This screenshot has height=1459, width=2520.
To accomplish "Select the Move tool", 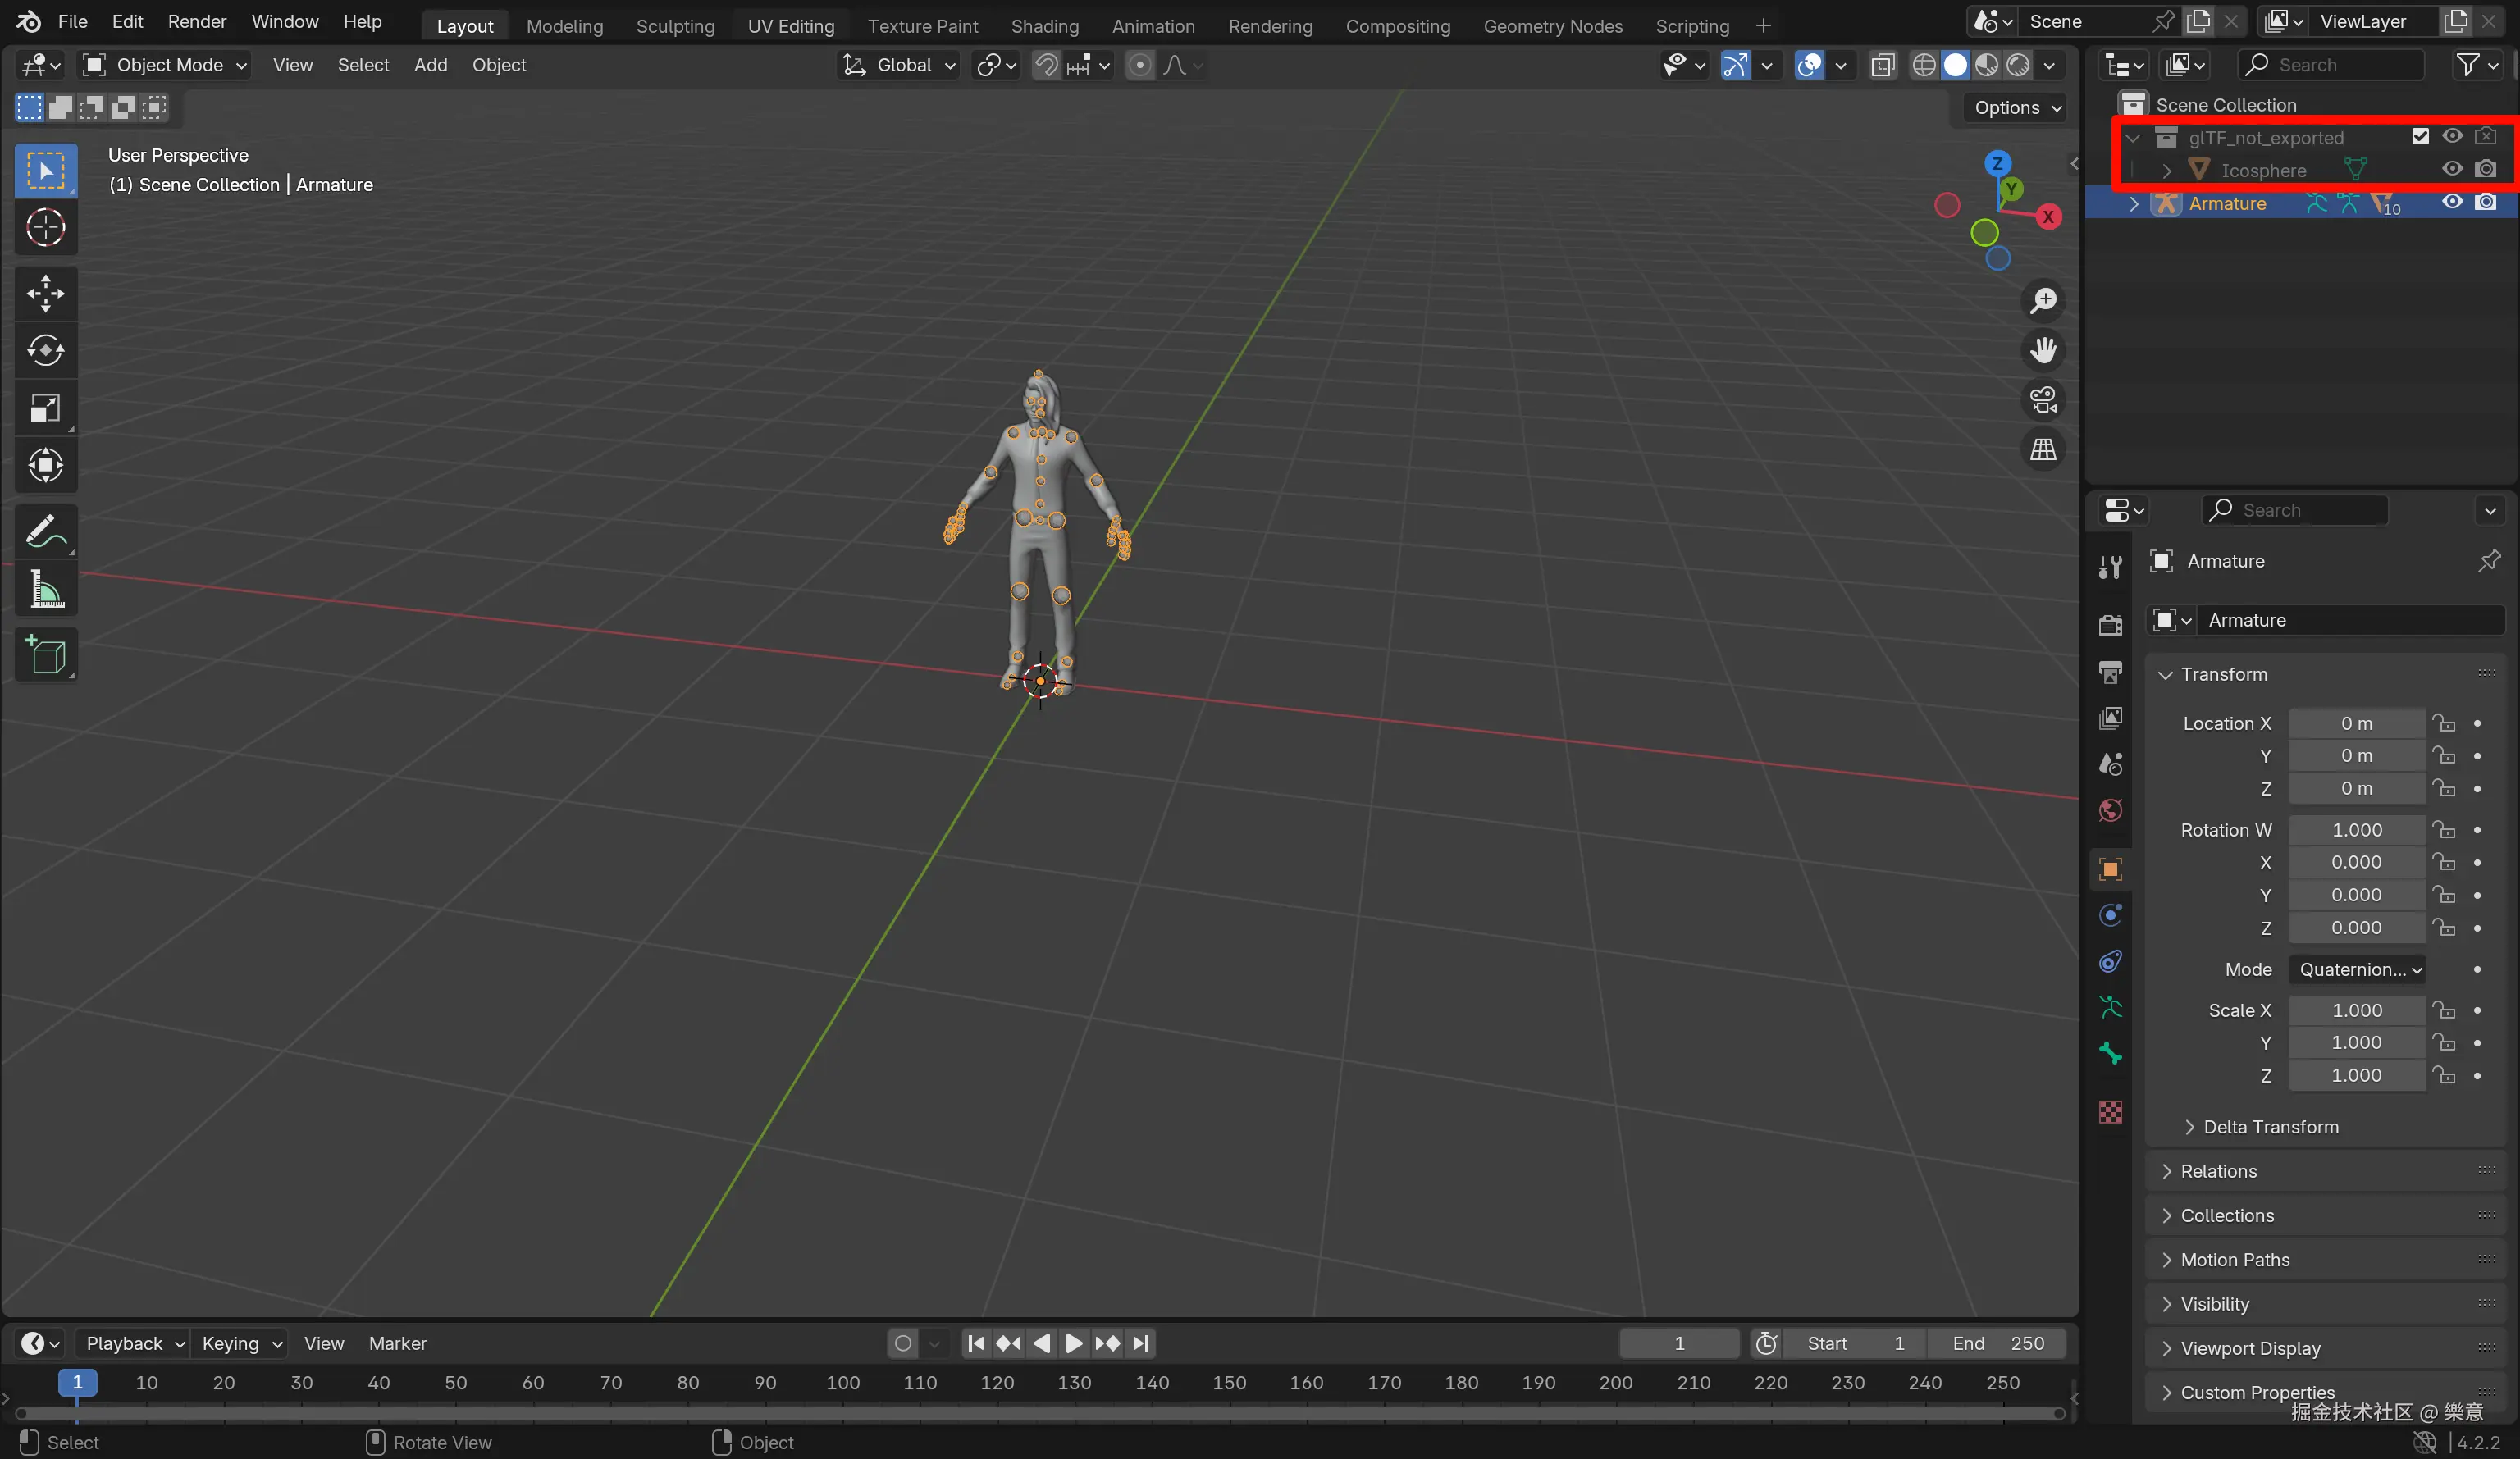I will (x=46, y=293).
